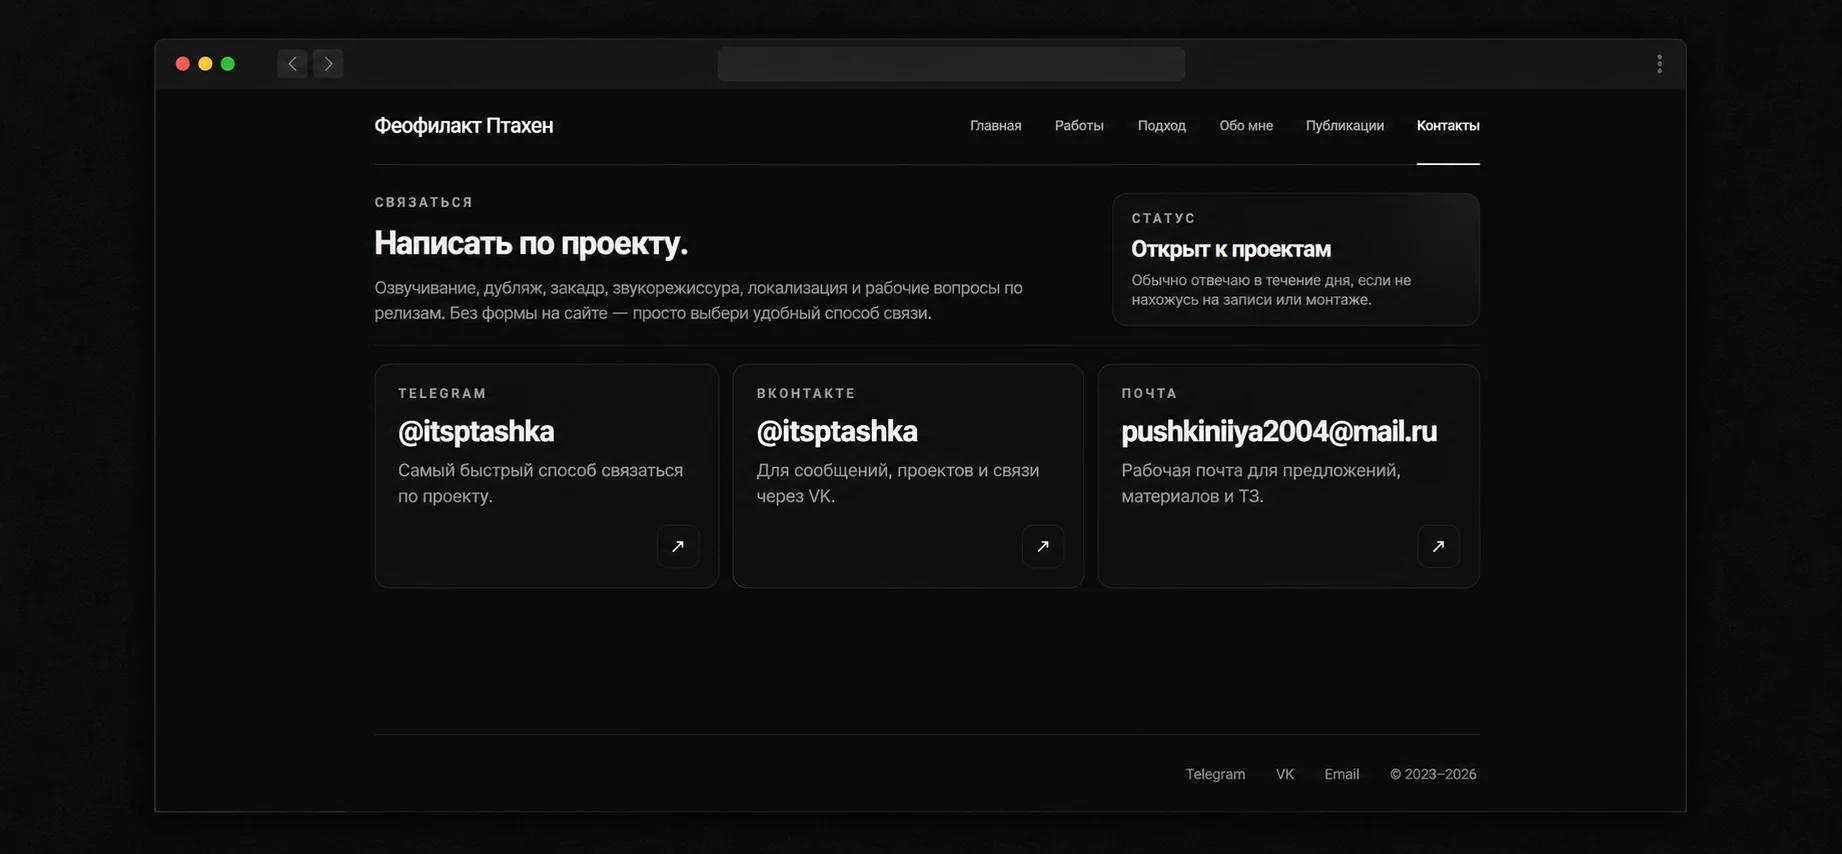
Task: Click the Telegram footer link
Action: click(1215, 774)
